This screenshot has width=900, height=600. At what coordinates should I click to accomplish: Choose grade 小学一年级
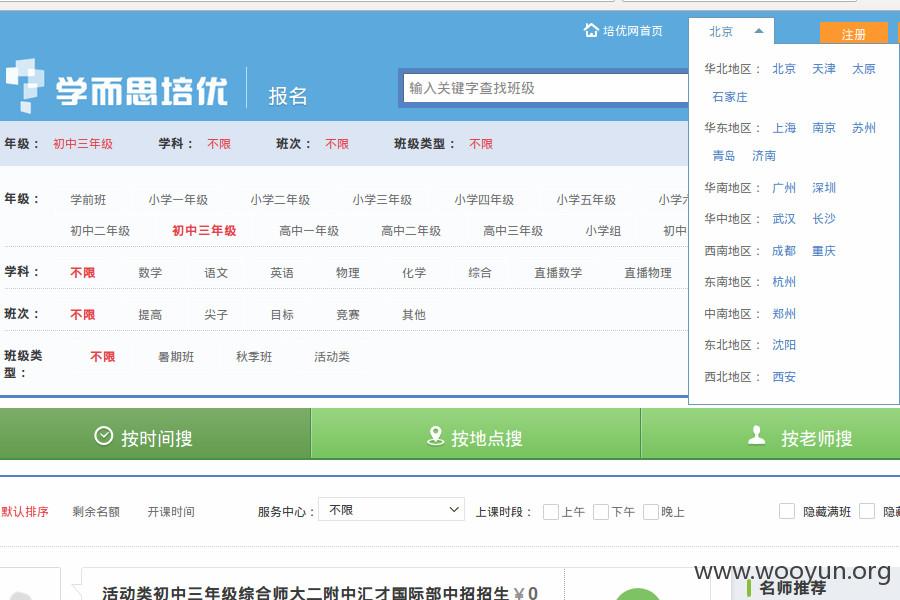tap(178, 200)
